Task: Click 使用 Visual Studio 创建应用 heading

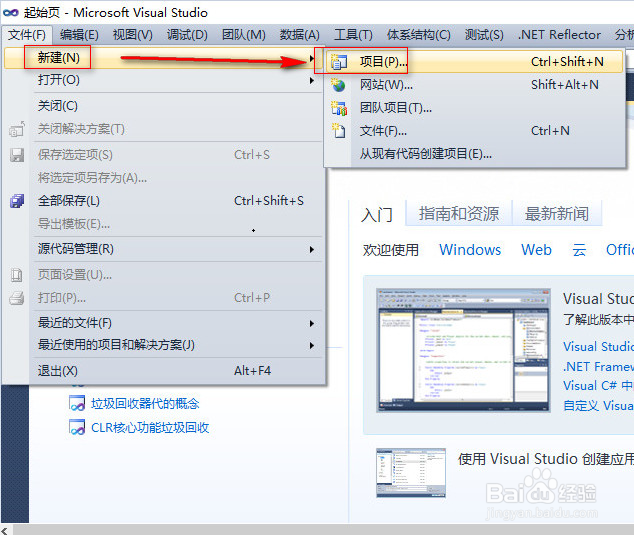Action: click(x=546, y=459)
